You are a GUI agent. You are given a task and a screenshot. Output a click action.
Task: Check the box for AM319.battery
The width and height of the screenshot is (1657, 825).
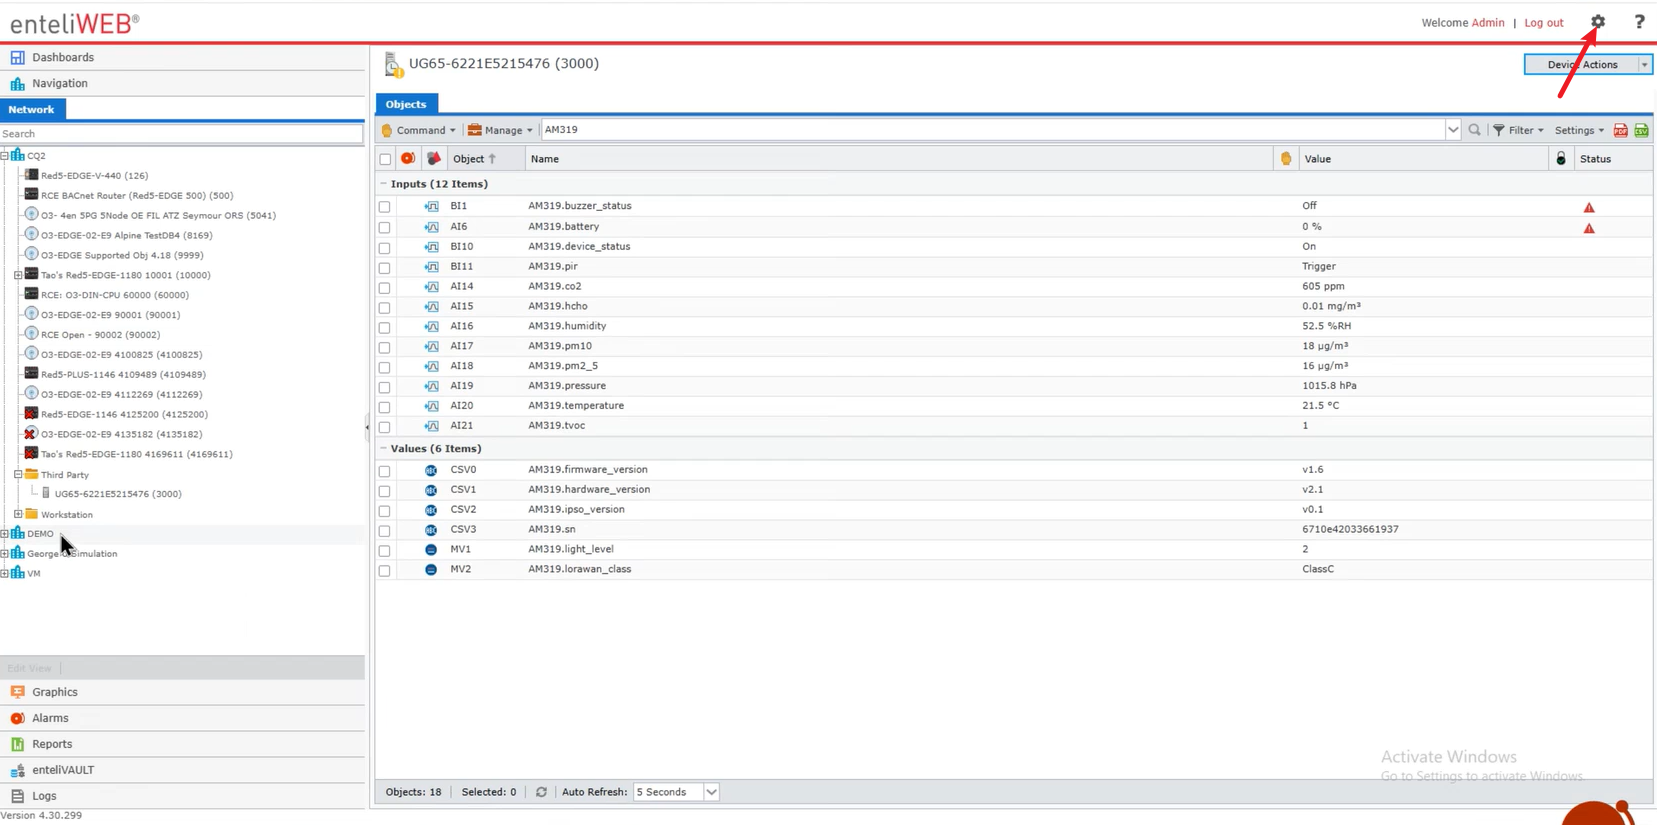[385, 227]
